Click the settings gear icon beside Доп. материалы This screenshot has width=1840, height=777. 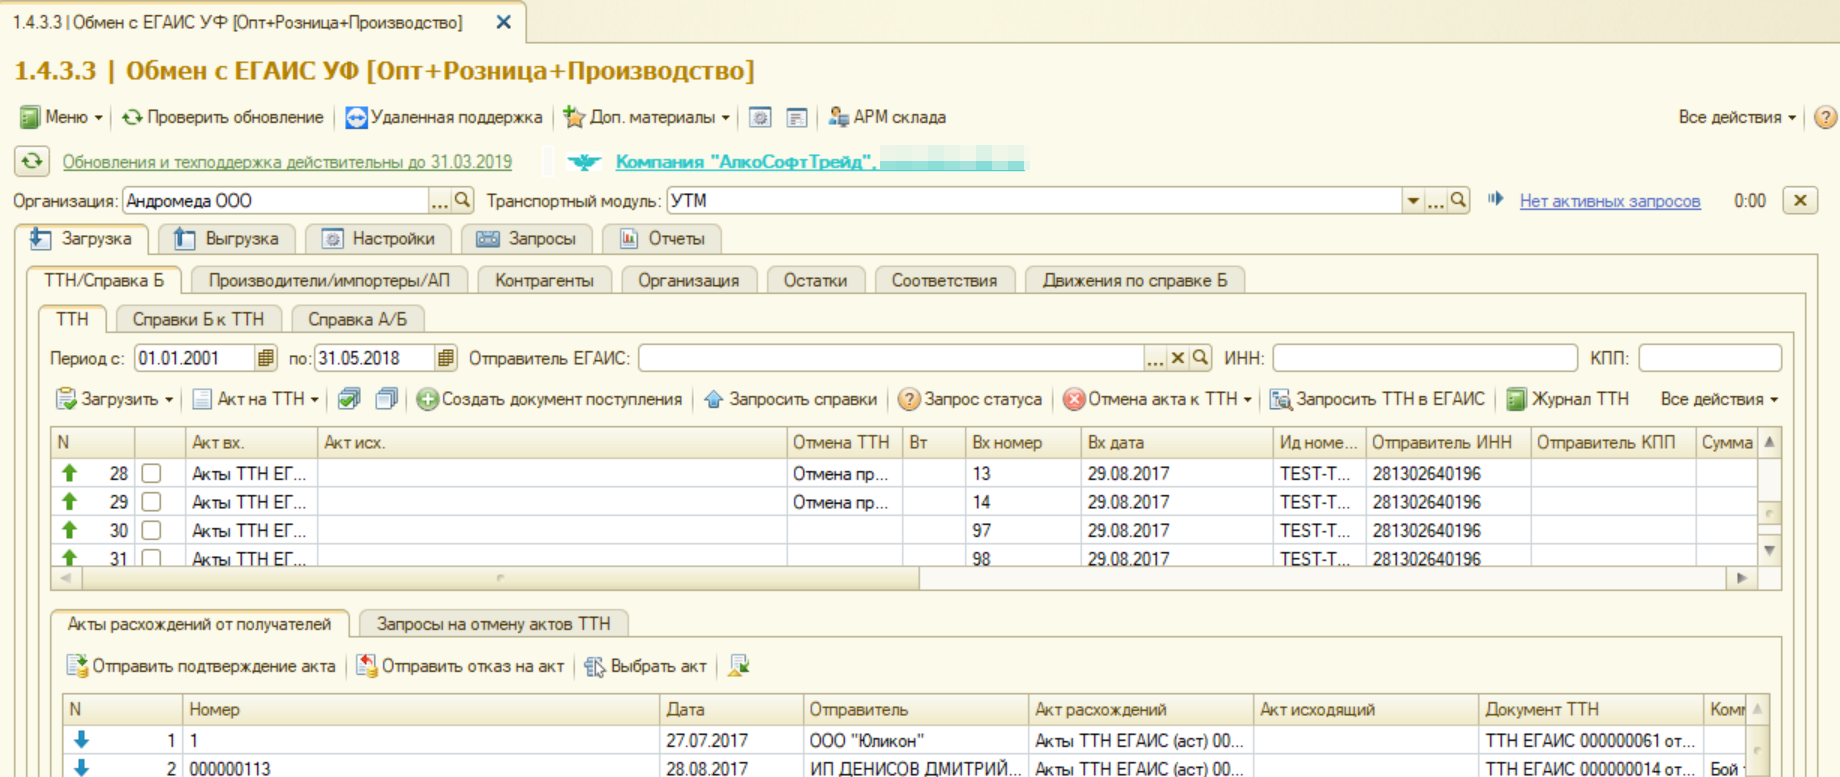pyautogui.click(x=760, y=118)
